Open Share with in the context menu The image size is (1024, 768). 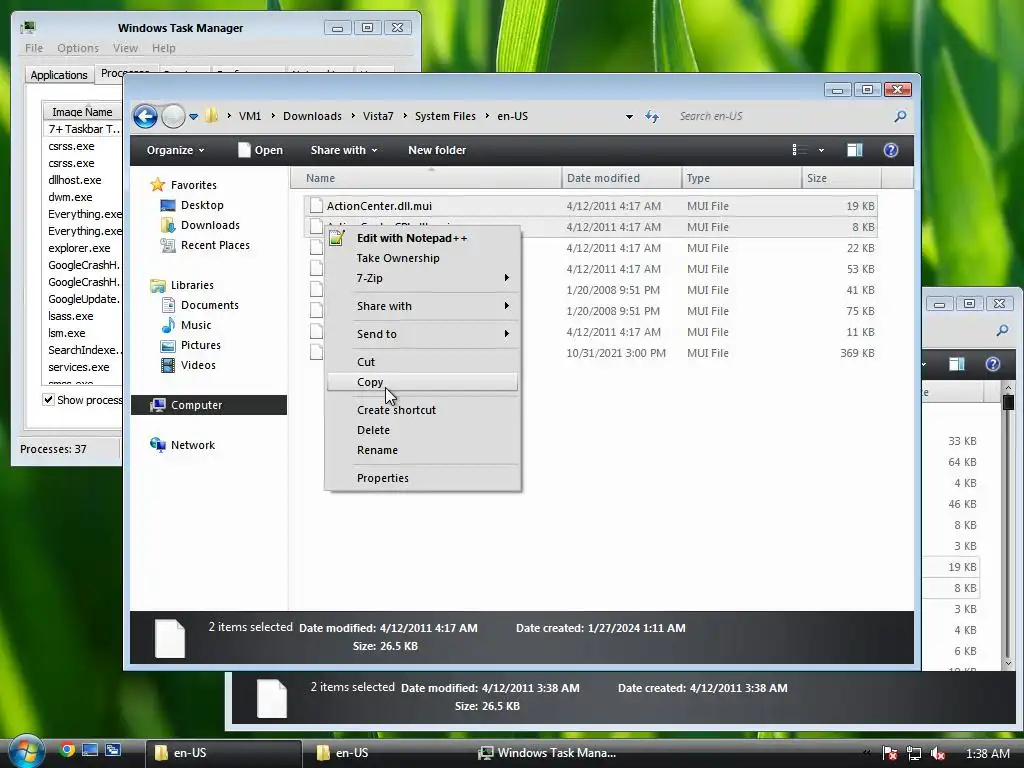[x=422, y=306]
